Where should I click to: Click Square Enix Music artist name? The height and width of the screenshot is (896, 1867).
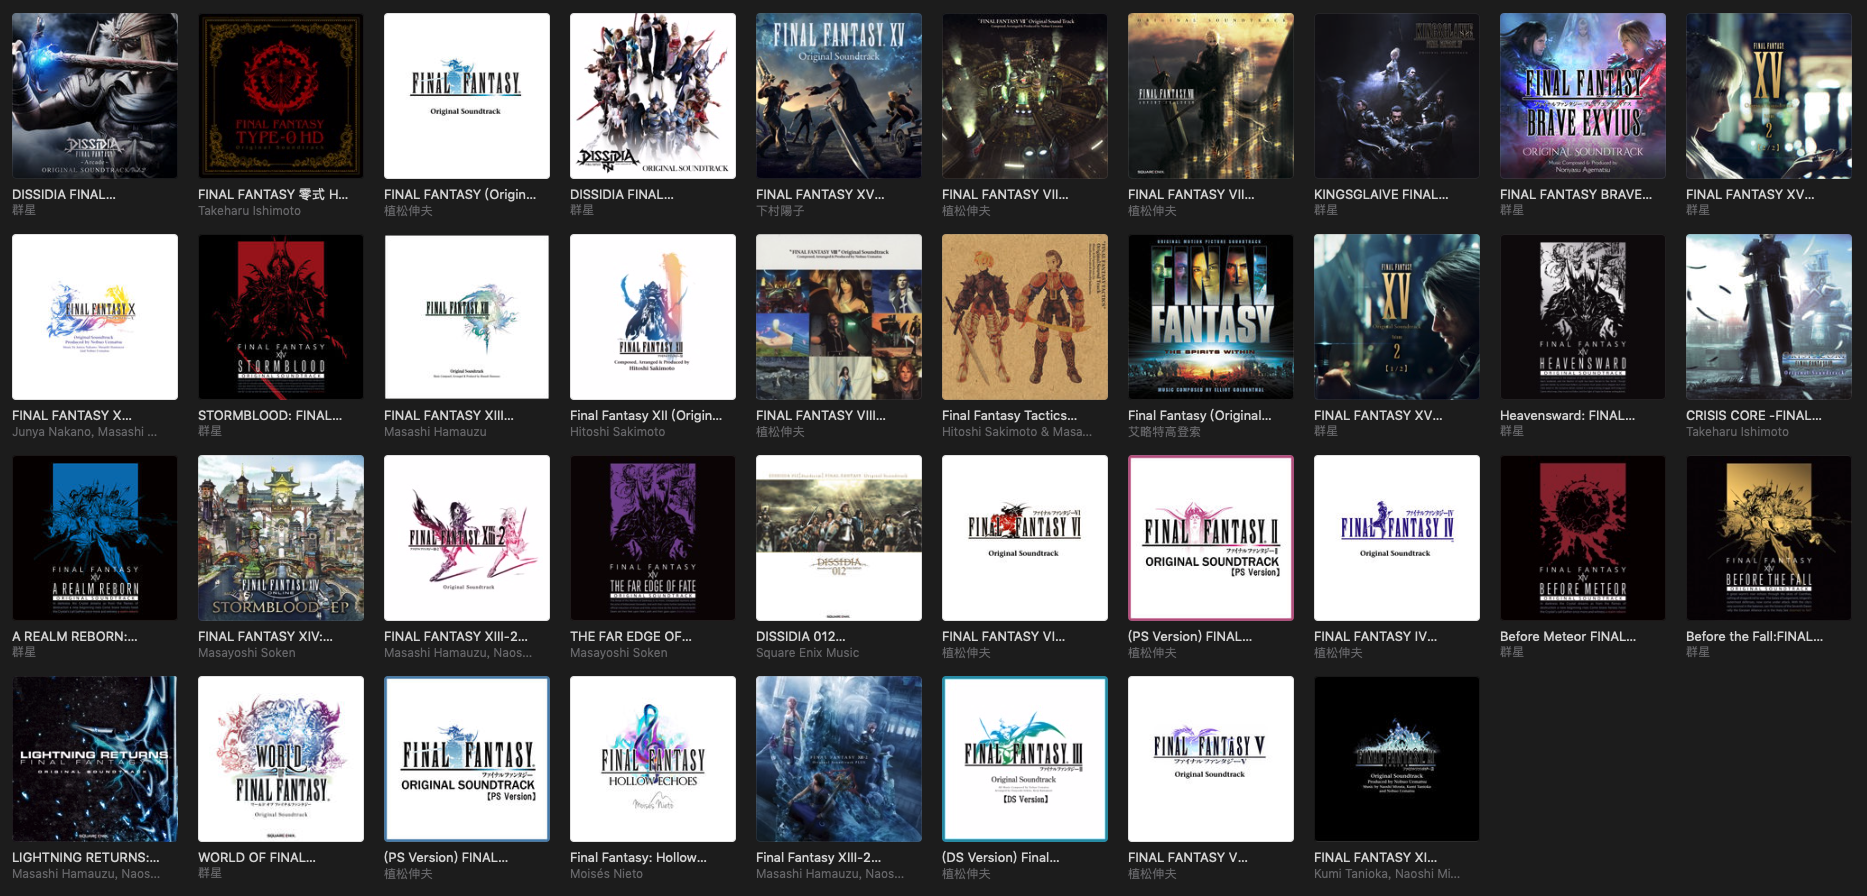[x=807, y=653]
